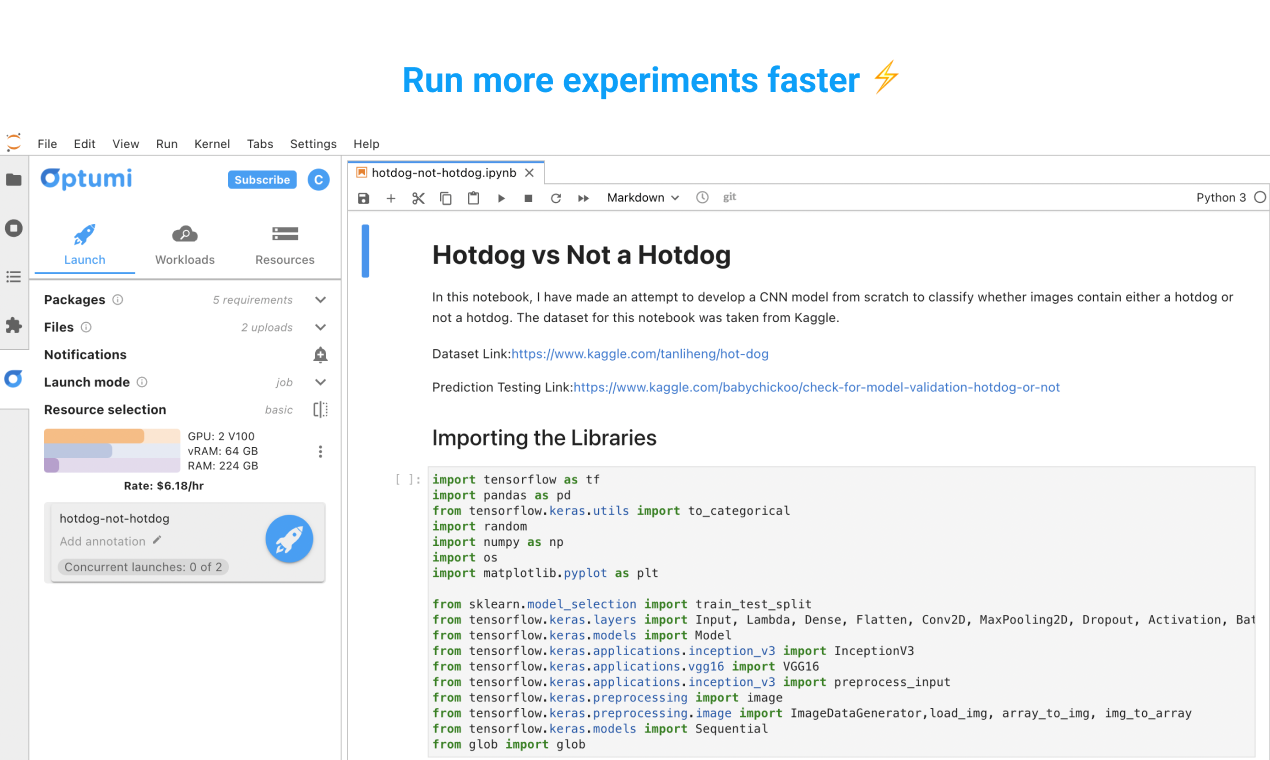Image resolution: width=1270 pixels, height=760 pixels.
Task: Toggle the resource selection view icon
Action: click(320, 409)
